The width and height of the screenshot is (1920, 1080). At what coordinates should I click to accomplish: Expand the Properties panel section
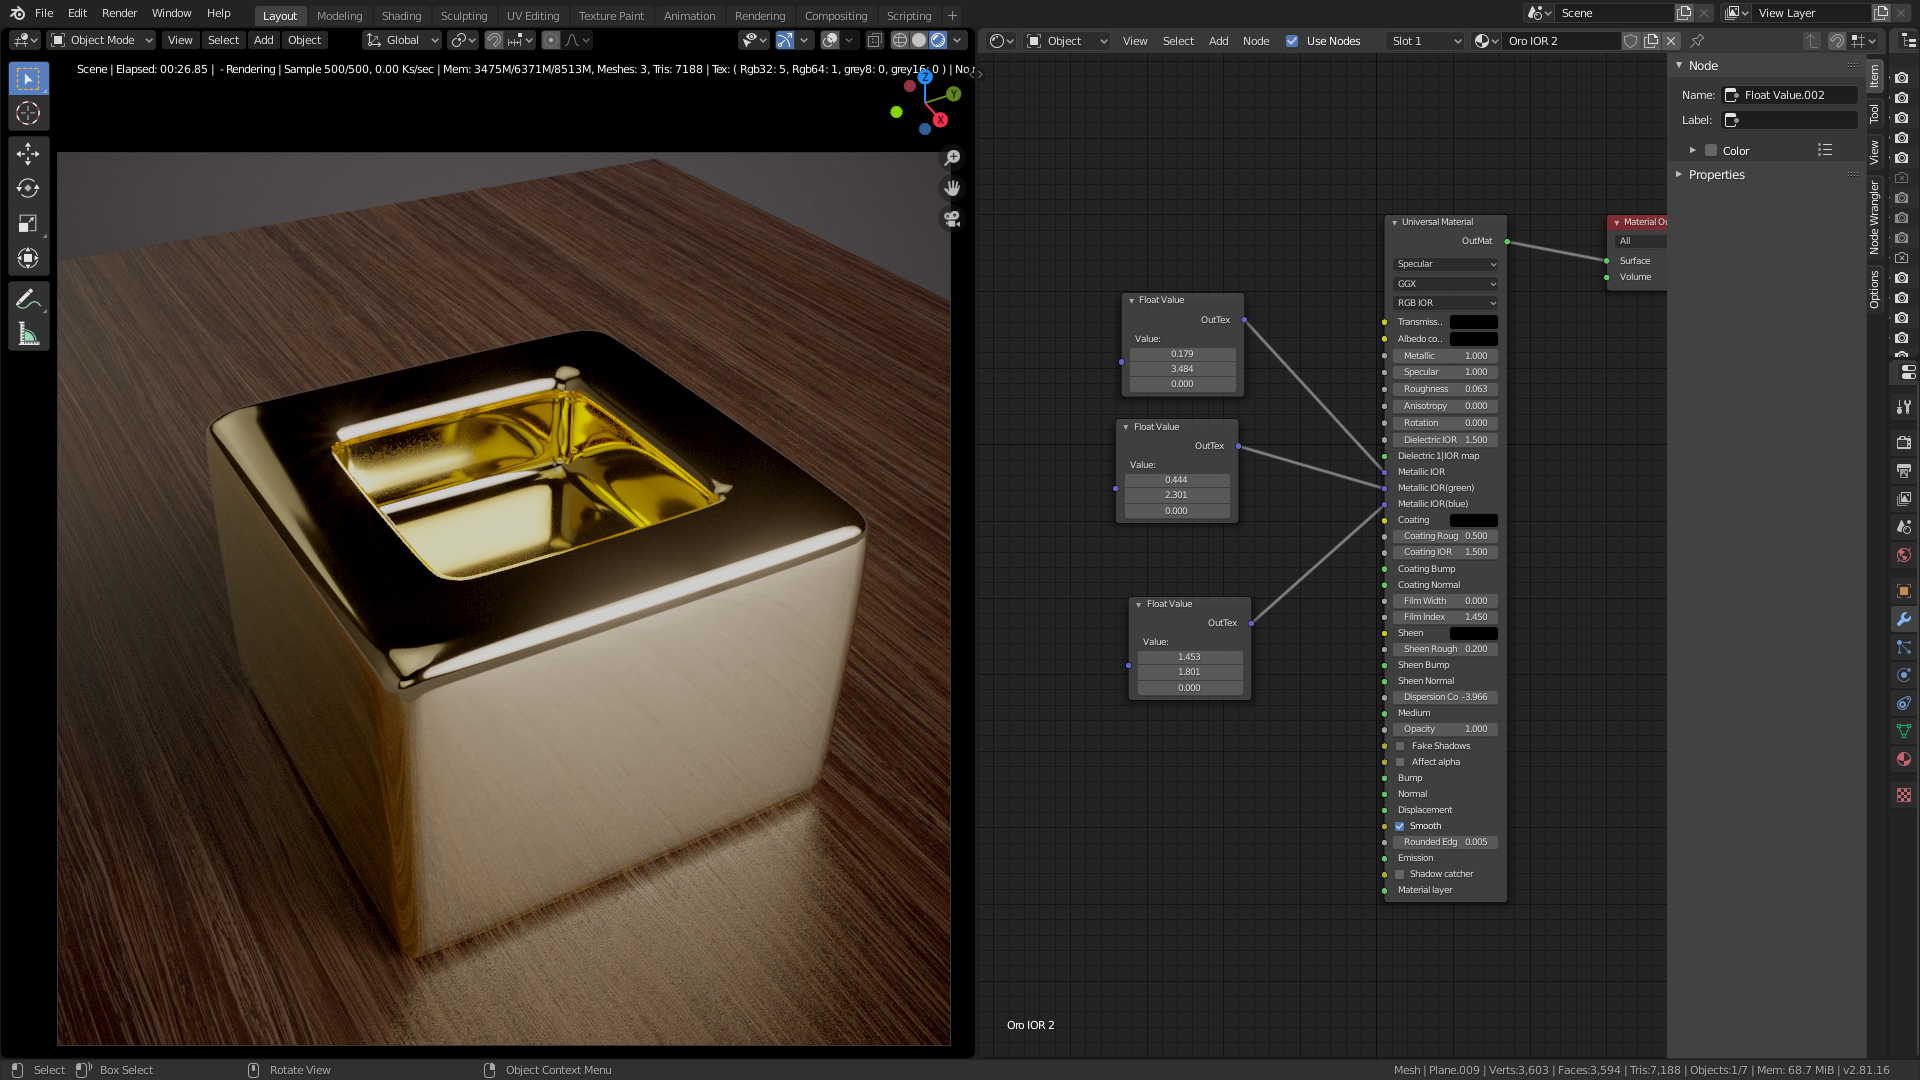click(1716, 174)
